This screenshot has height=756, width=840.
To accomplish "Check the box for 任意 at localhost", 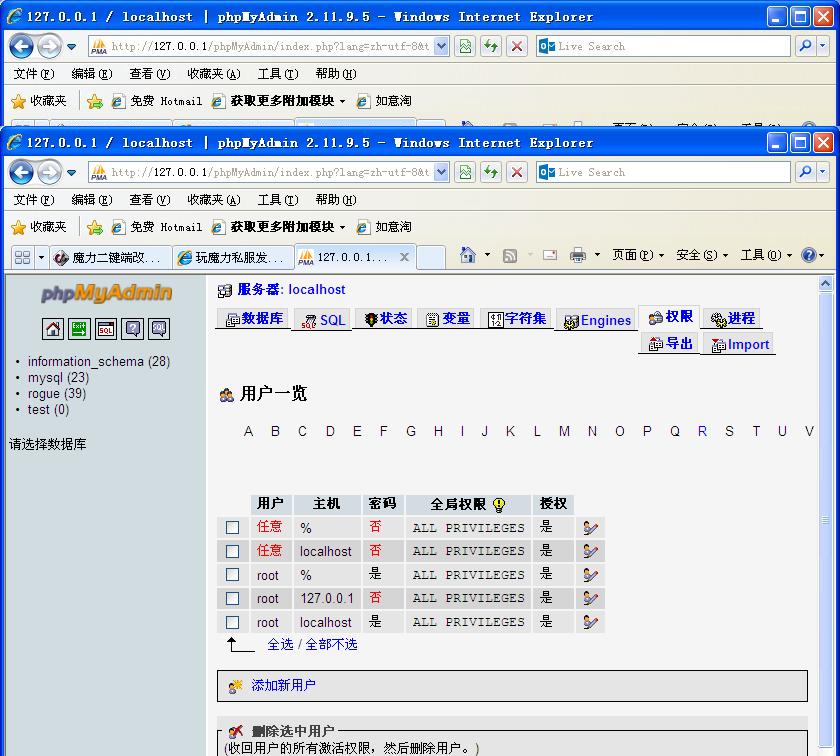I will pos(232,551).
